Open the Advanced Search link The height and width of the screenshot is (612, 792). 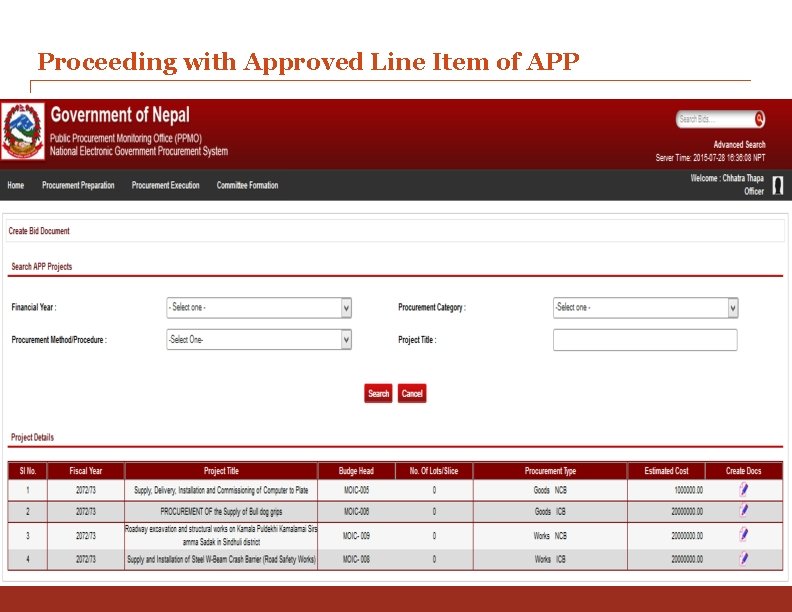click(x=739, y=144)
